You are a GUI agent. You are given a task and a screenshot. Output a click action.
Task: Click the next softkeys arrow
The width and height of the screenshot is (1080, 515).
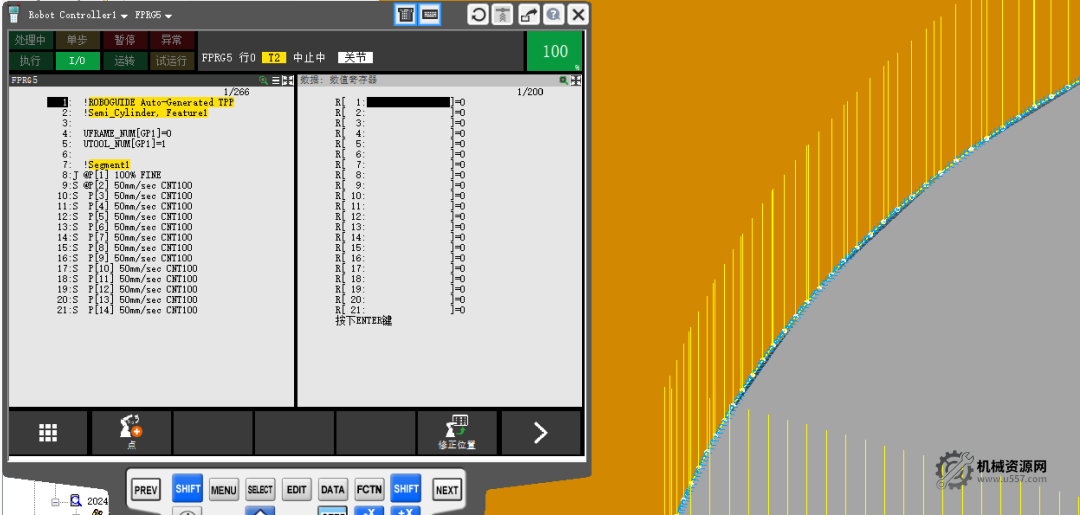540,432
